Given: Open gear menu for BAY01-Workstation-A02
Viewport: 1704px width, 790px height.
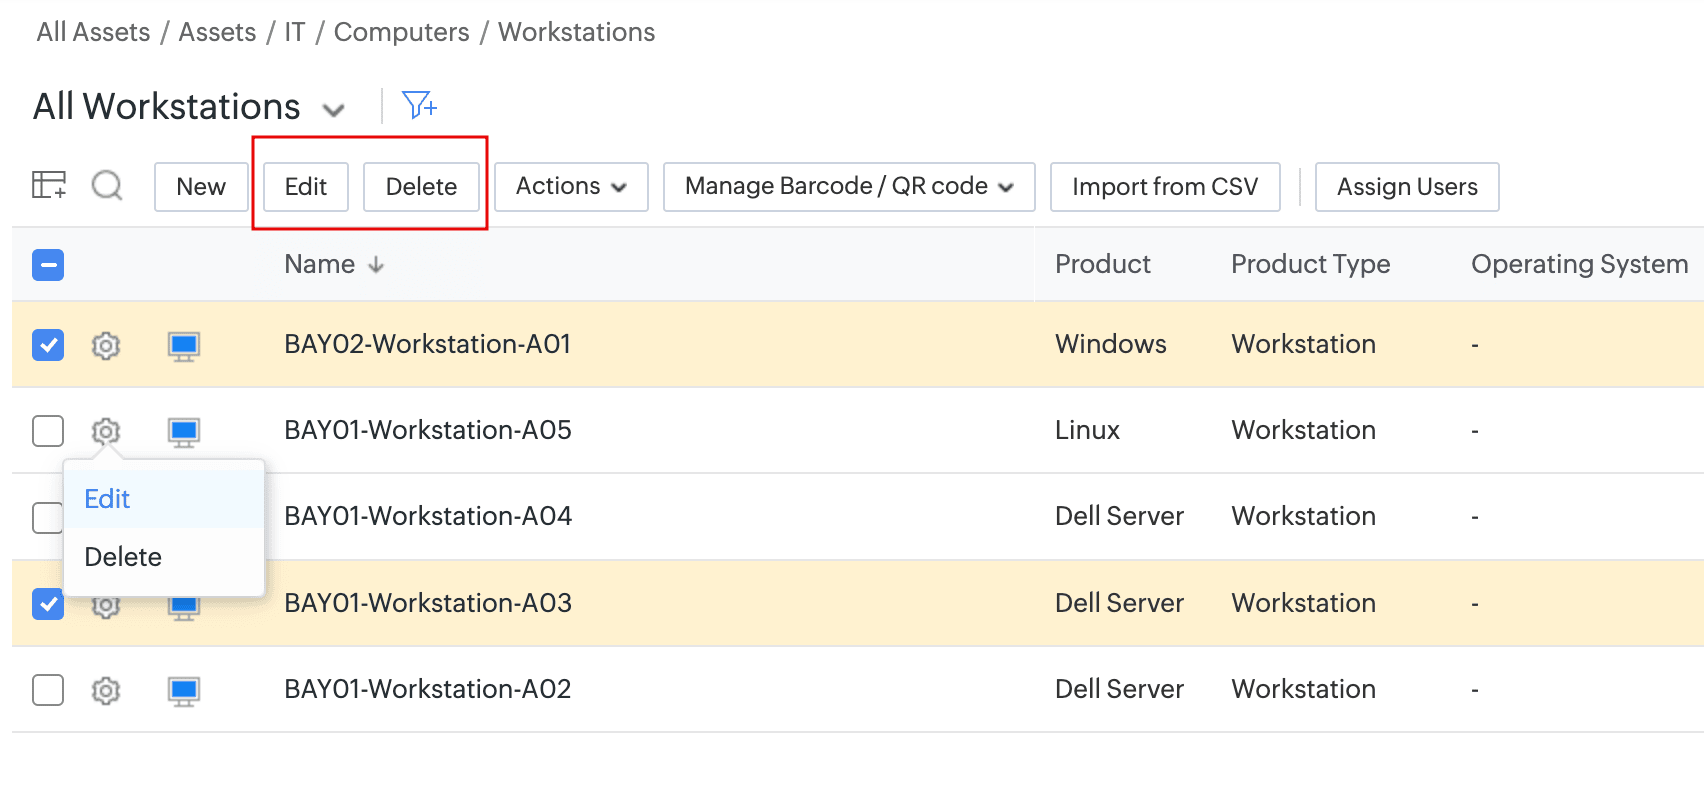Looking at the screenshot, I should [106, 690].
